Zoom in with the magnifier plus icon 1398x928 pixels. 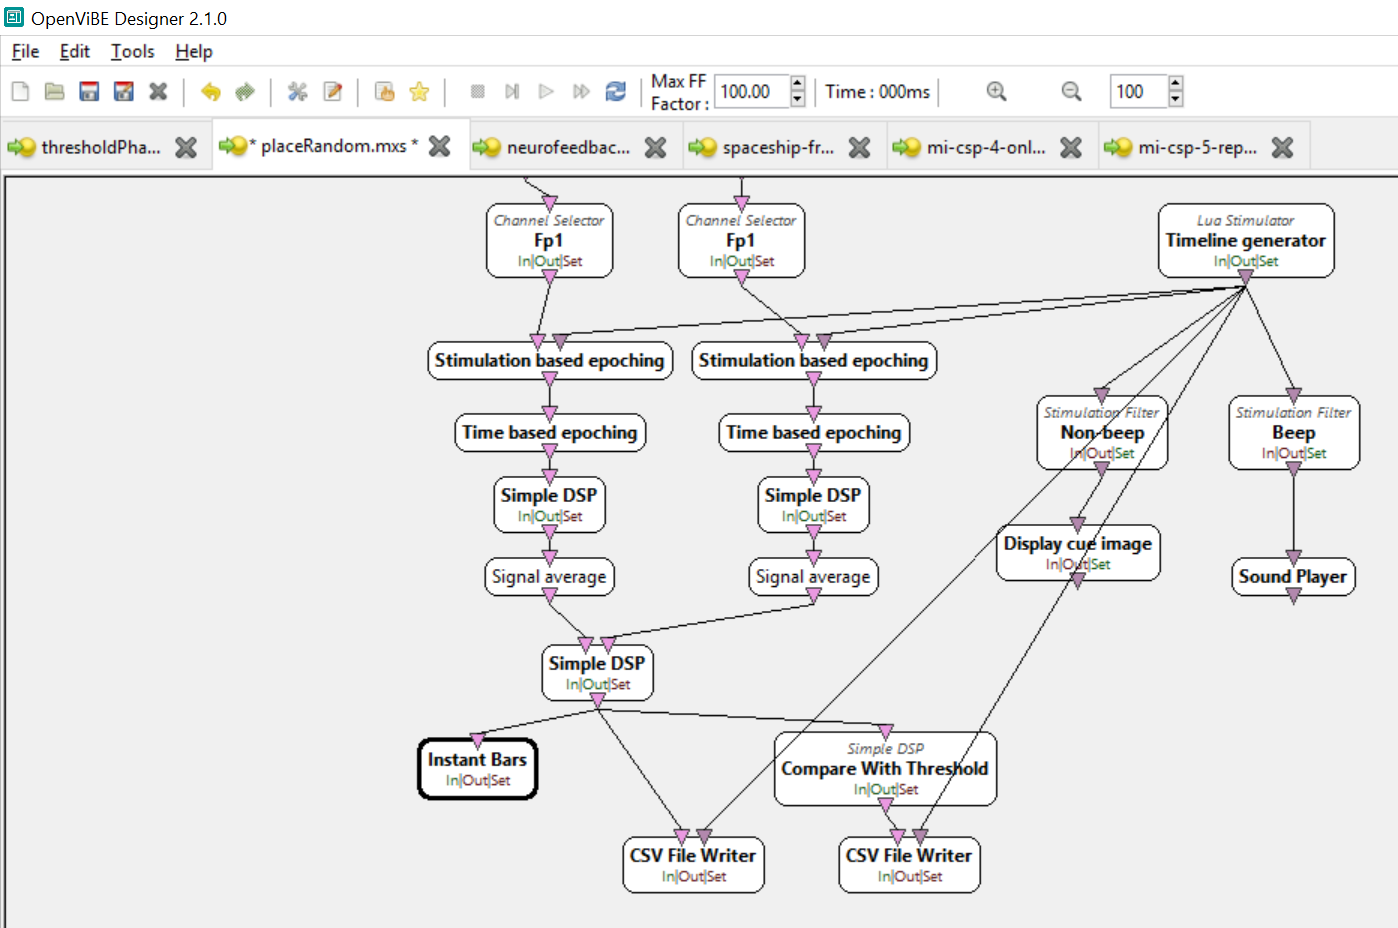997,92
